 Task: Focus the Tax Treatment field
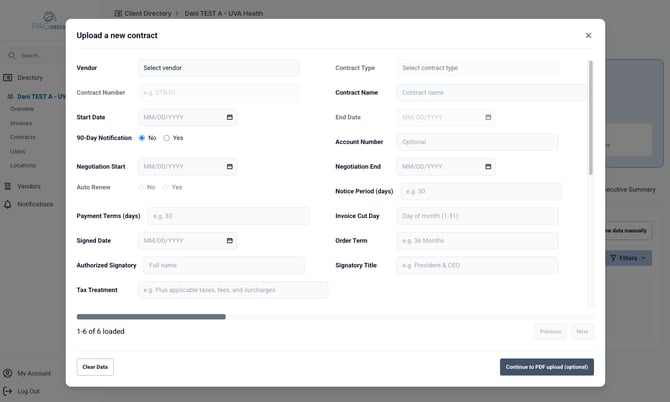[x=233, y=290]
